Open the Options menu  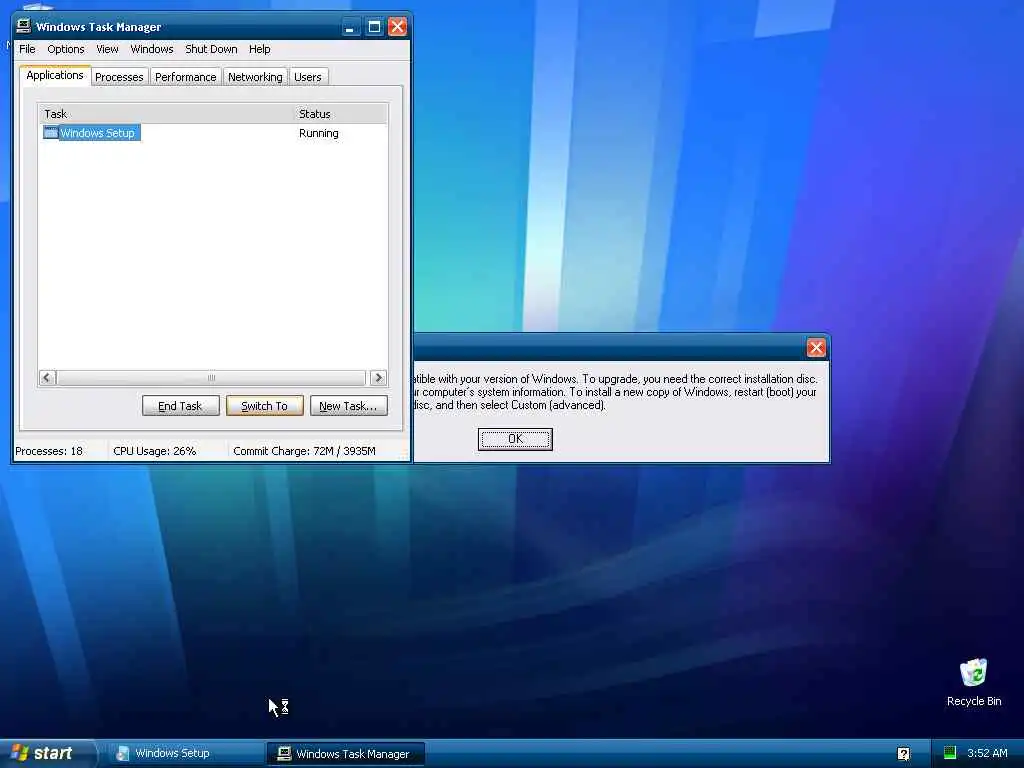tap(65, 49)
